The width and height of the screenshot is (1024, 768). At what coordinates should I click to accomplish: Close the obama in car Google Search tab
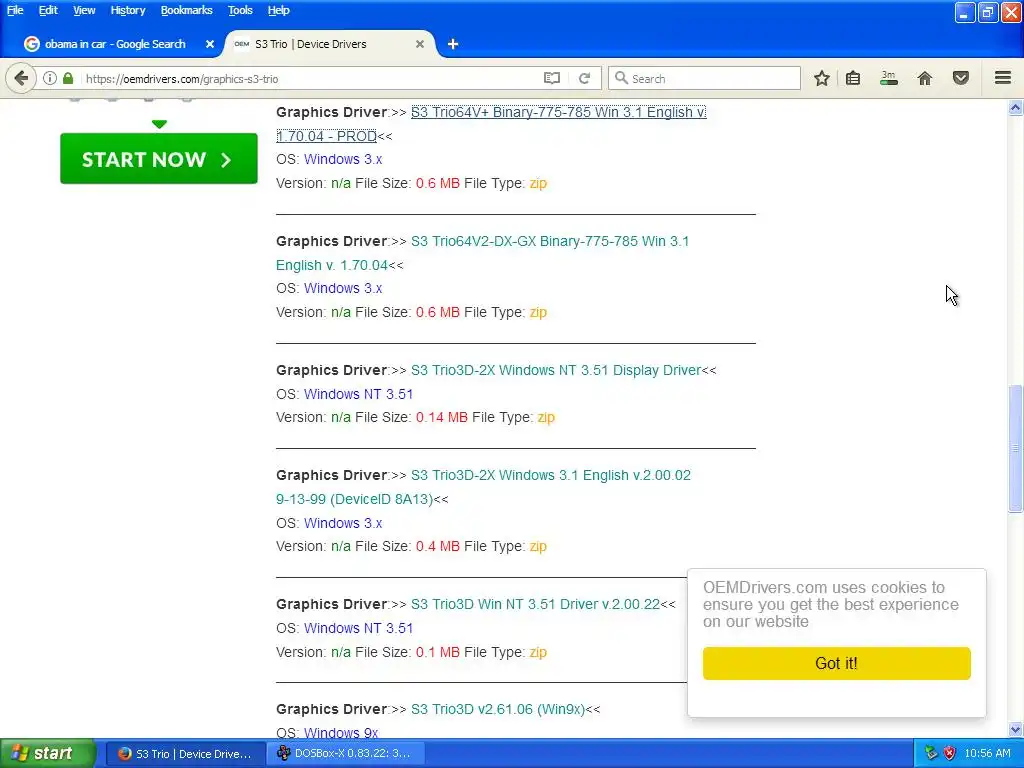click(210, 44)
